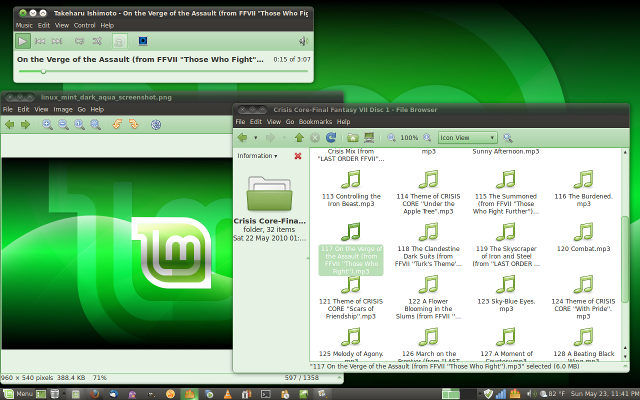Screen dimensions: 640x400
Task: Click the round blue icon in image viewer toolbar
Action: (x=156, y=124)
